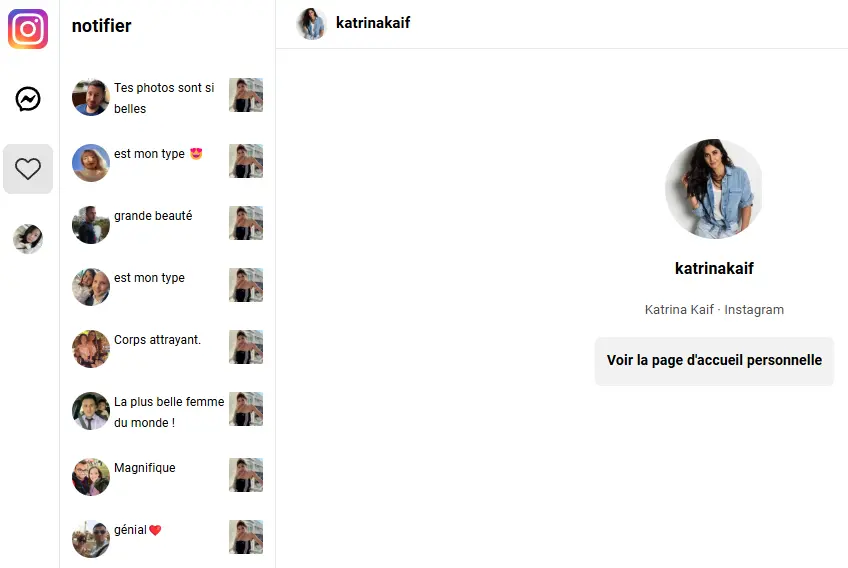Image resolution: width=848 pixels, height=568 pixels.
Task: Click the bold katrinakaif name under the photo
Action: click(714, 268)
